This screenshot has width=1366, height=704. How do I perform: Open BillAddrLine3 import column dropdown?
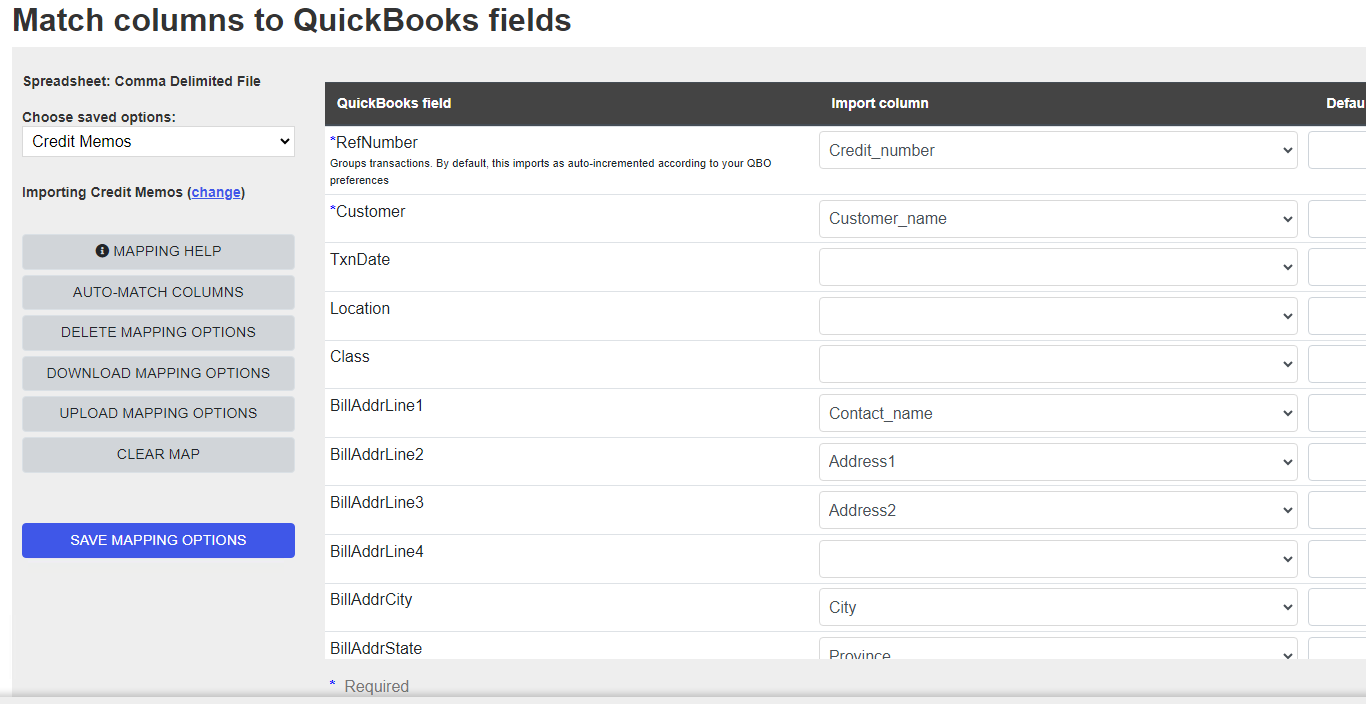coord(1058,510)
